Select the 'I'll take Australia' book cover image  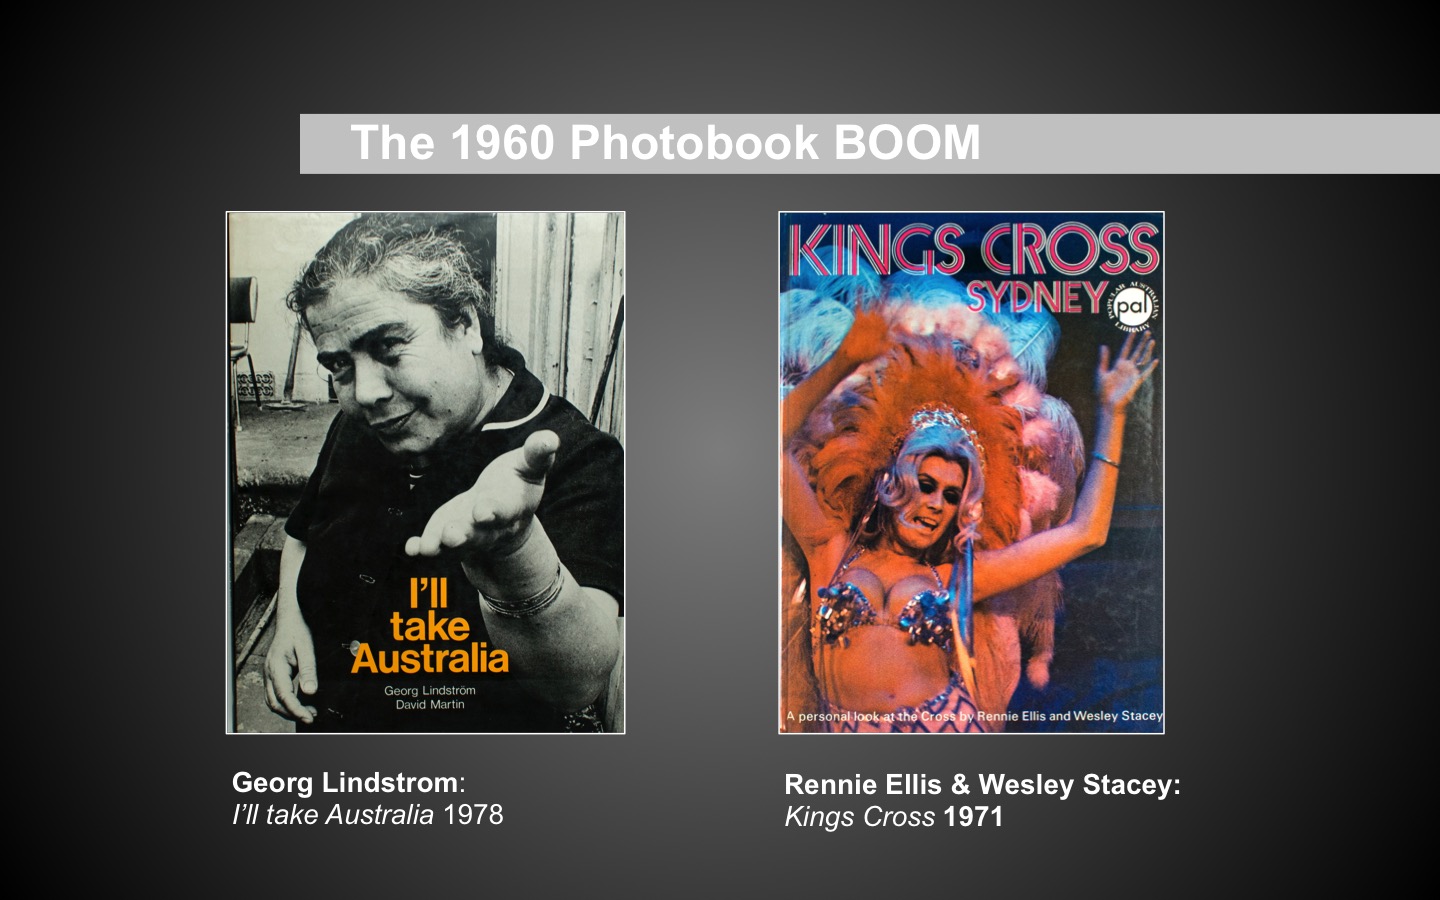[x=426, y=472]
